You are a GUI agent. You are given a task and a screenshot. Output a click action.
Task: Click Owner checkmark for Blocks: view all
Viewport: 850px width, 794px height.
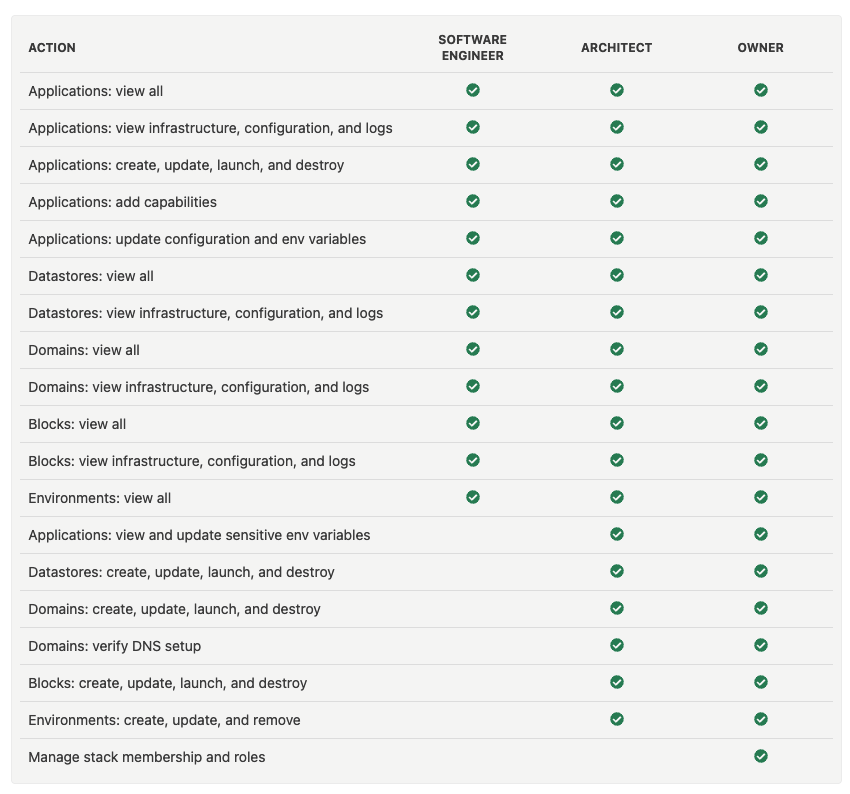761,423
